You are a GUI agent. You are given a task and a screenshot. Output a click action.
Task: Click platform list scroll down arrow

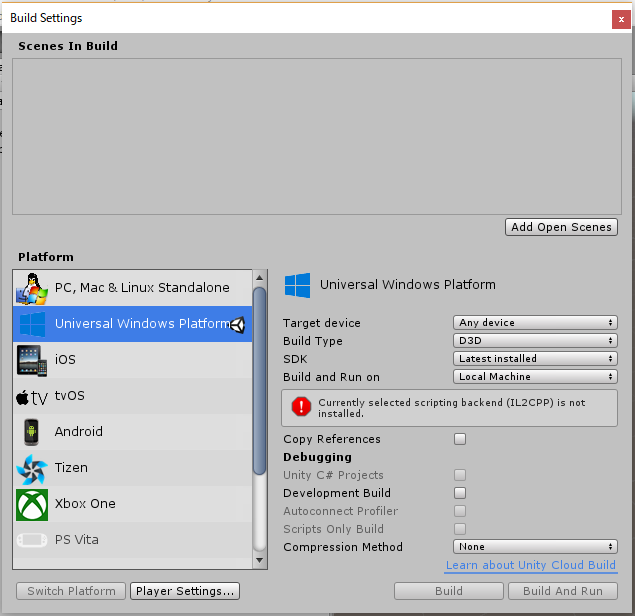pyautogui.click(x=260, y=561)
